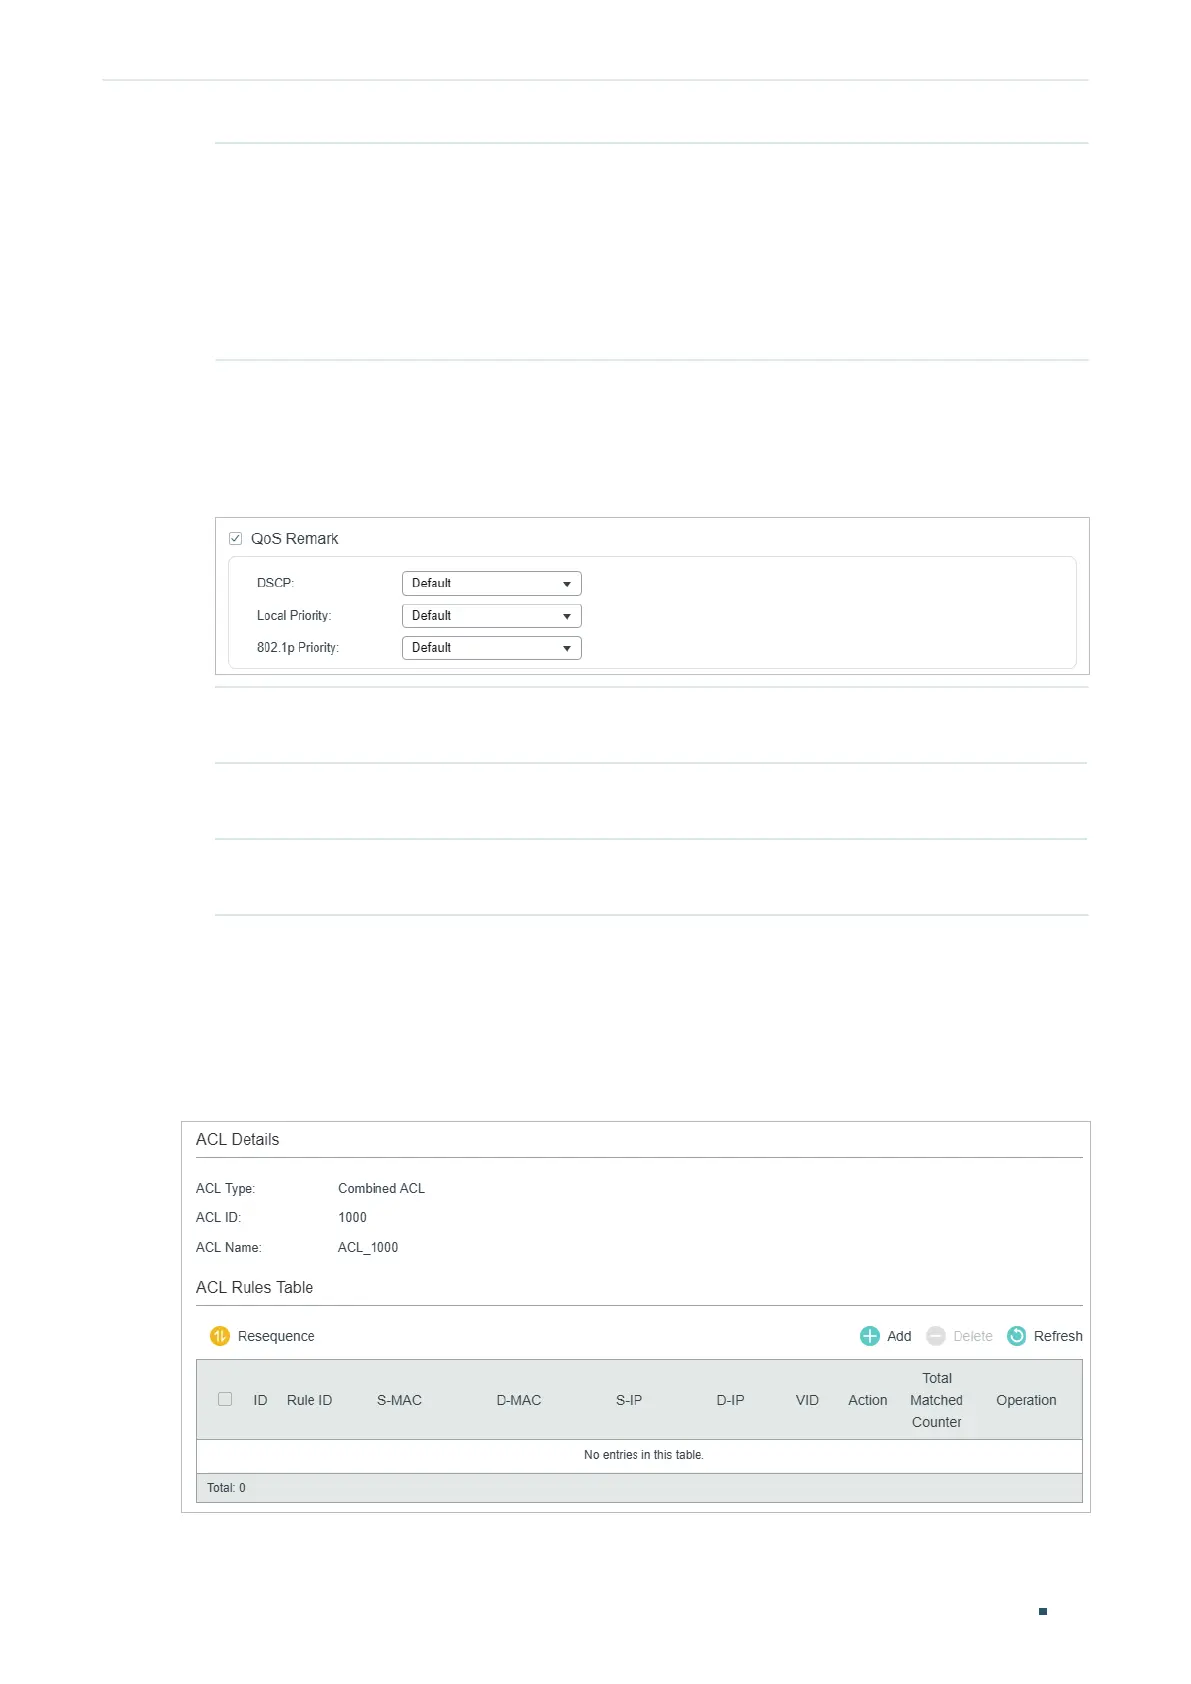
Task: Click the Refresh button label
Action: (1058, 1336)
